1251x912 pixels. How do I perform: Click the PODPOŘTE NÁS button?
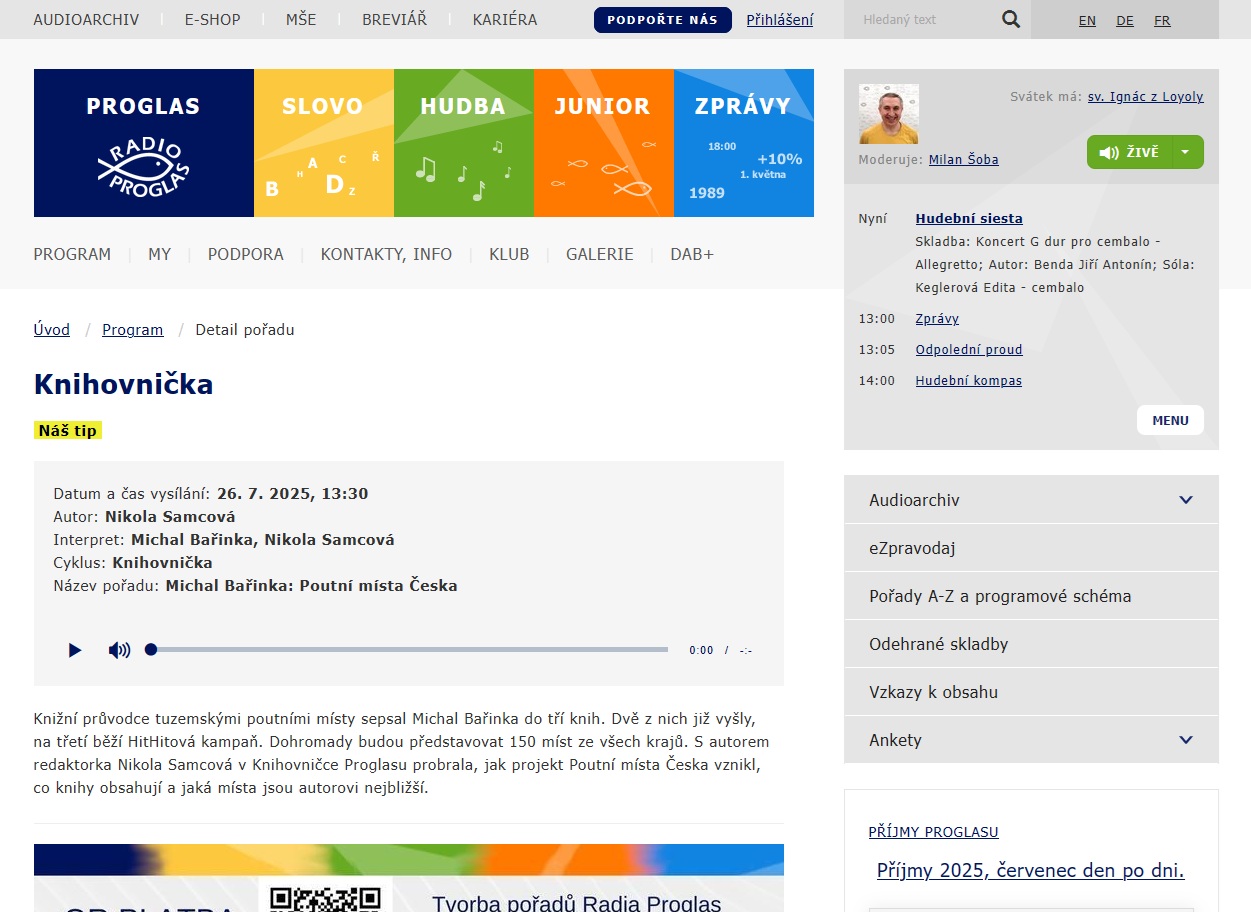(663, 20)
